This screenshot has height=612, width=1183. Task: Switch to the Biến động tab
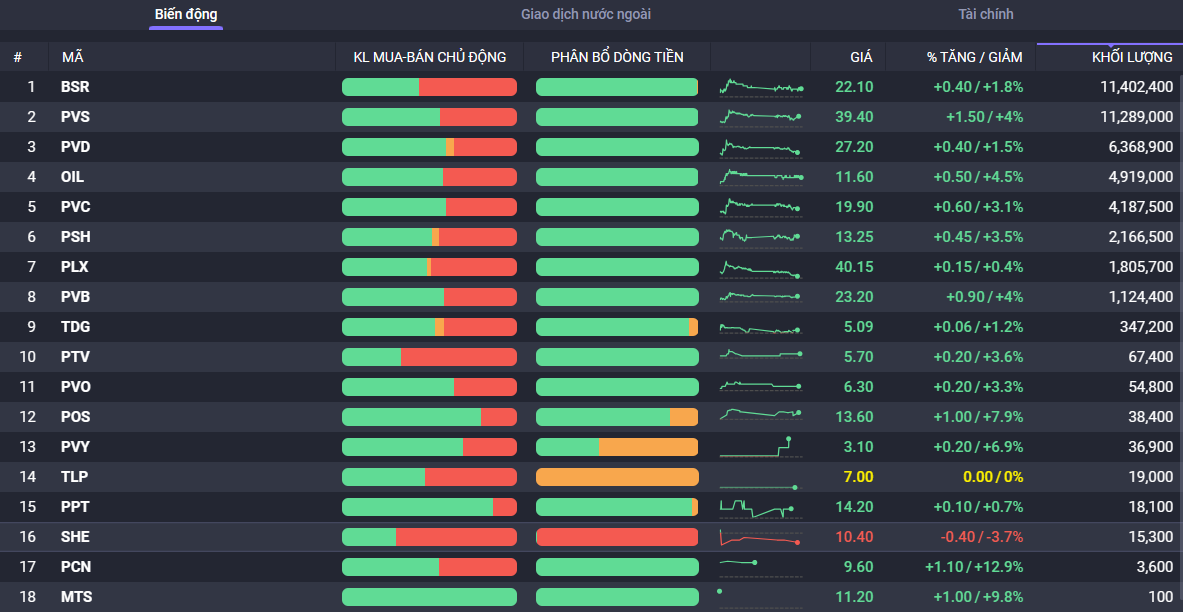pos(186,15)
